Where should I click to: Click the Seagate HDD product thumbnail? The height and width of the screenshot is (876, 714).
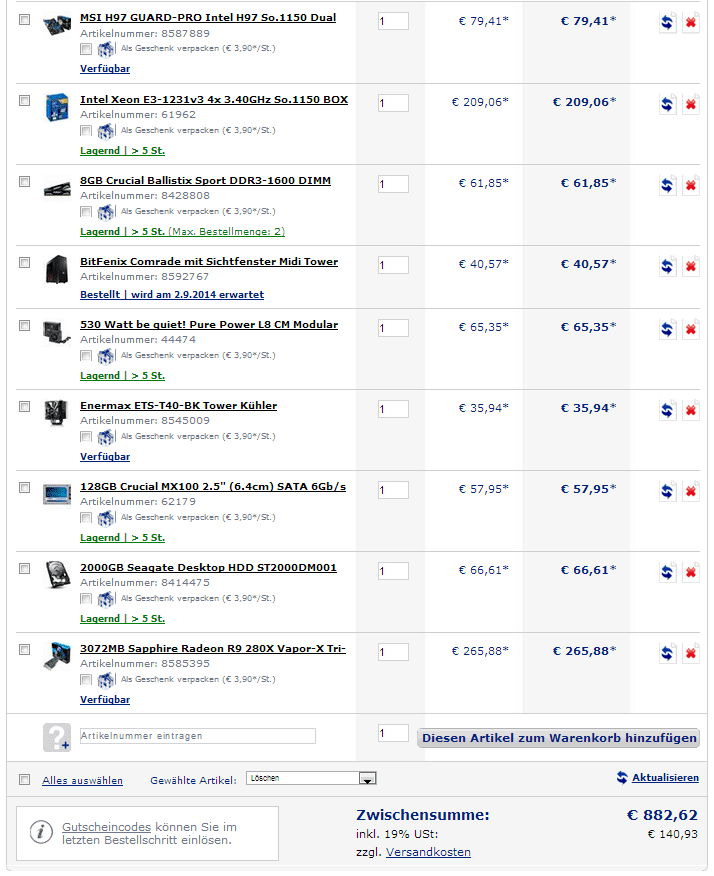coord(57,575)
